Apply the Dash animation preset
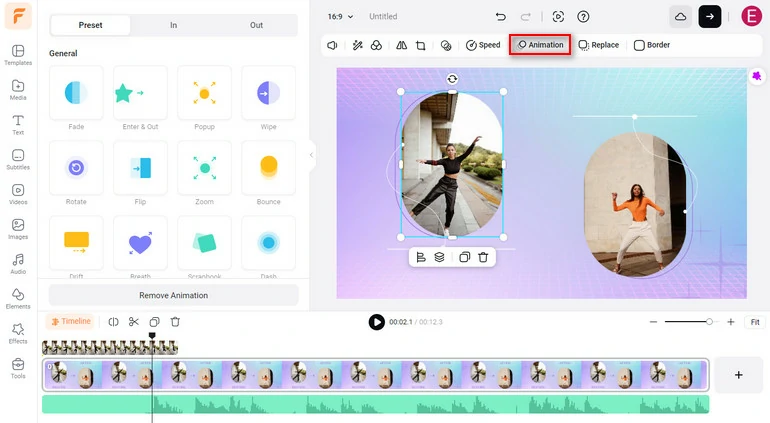The height and width of the screenshot is (423, 770). tap(269, 243)
